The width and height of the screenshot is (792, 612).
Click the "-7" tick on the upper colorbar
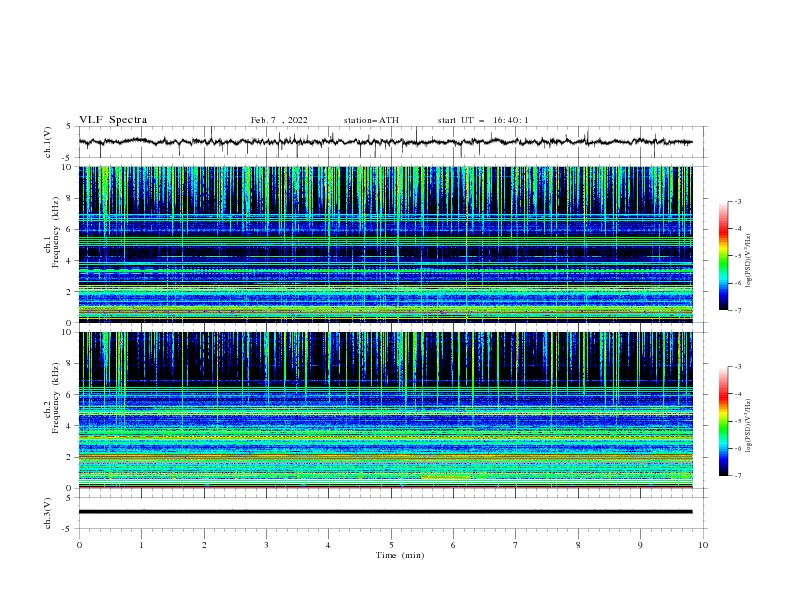(x=738, y=310)
